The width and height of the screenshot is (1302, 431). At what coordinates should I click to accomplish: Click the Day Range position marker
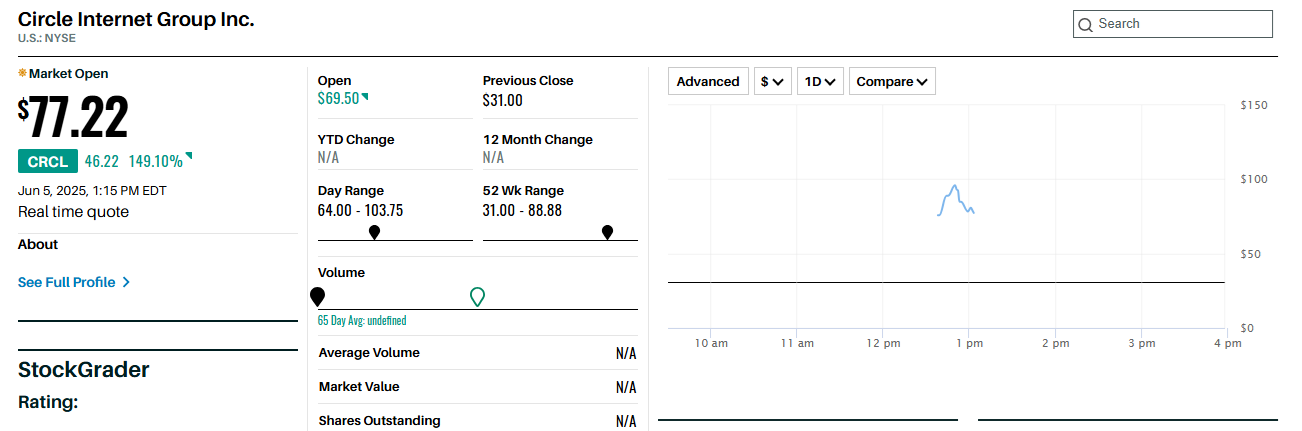pyautogui.click(x=374, y=232)
